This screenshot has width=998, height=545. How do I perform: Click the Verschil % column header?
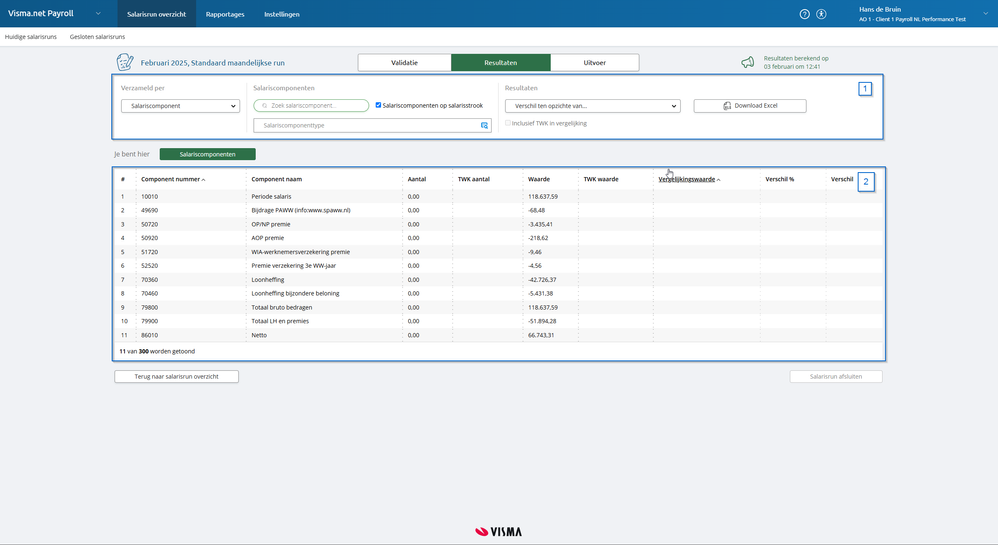[x=780, y=180]
